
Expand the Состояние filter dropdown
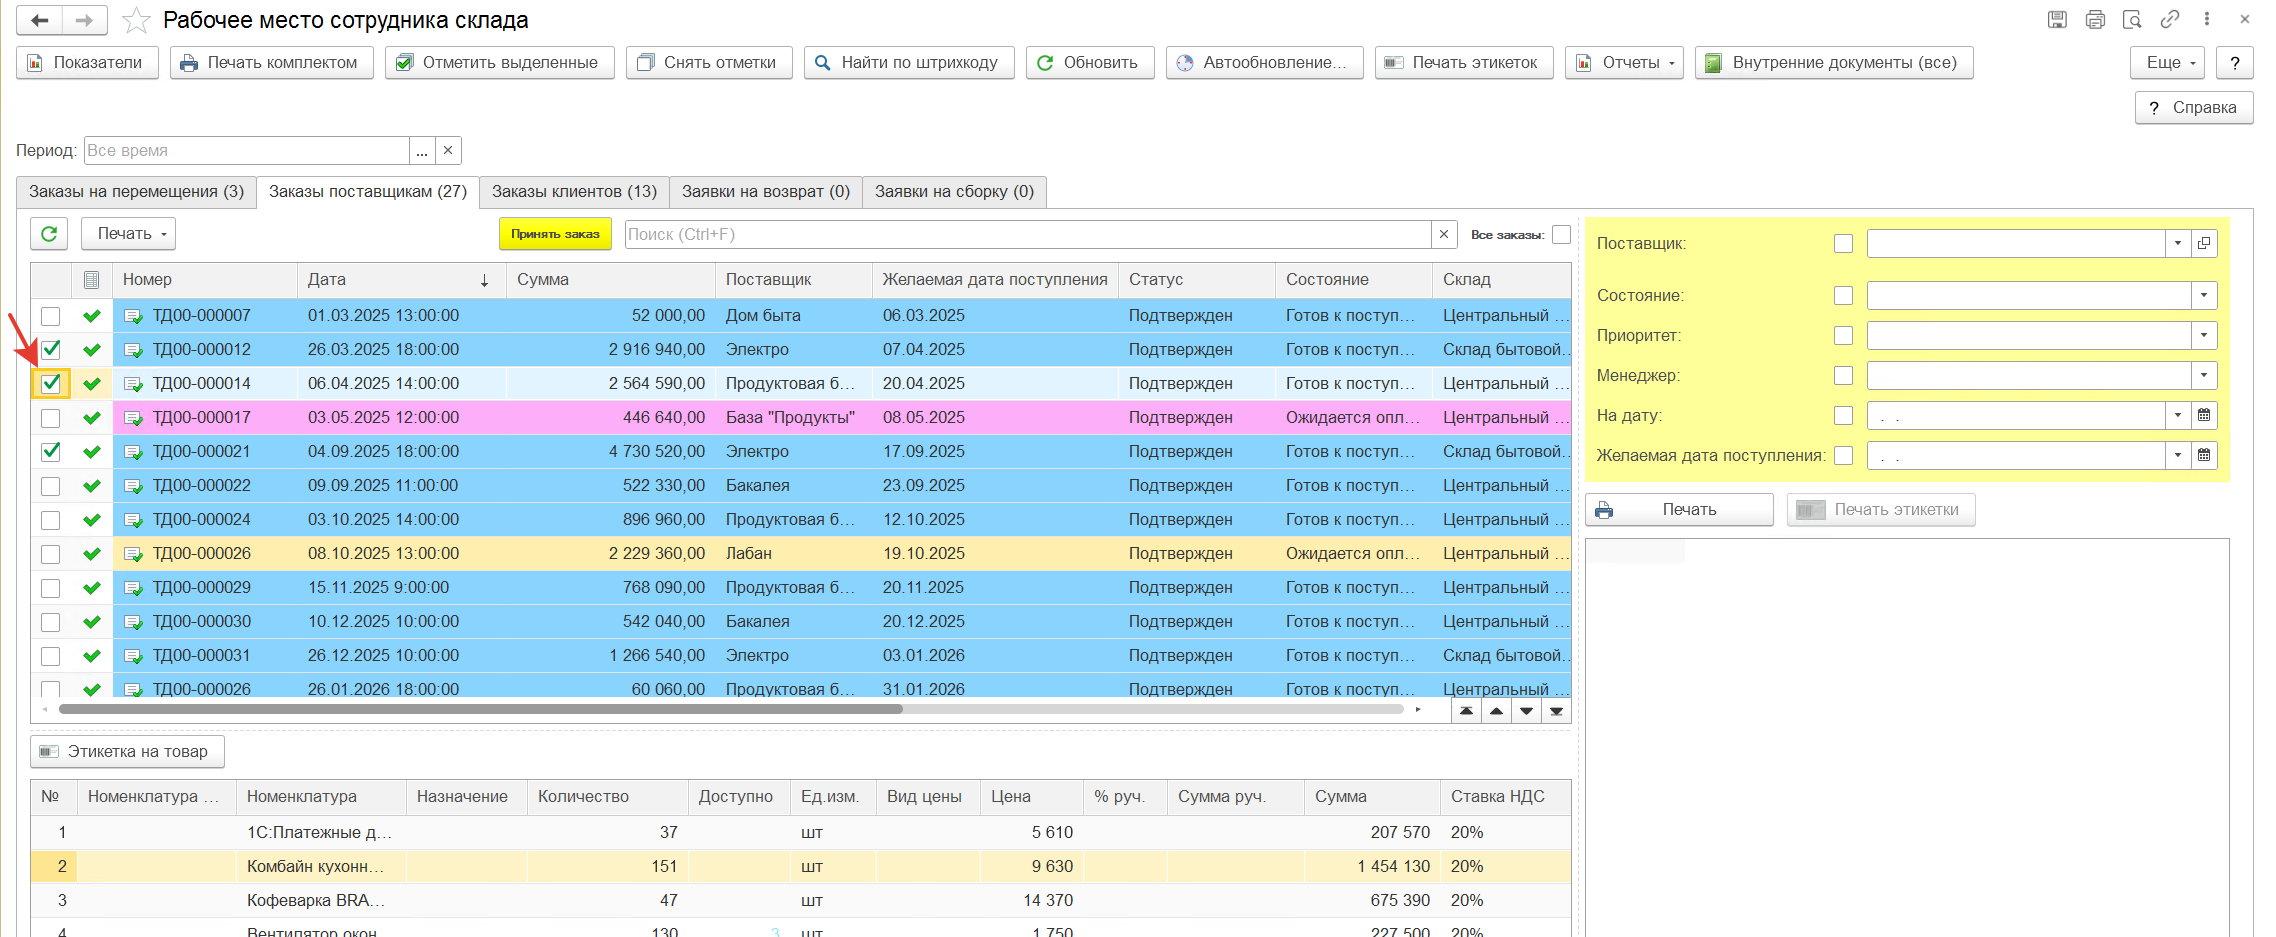click(x=2204, y=296)
